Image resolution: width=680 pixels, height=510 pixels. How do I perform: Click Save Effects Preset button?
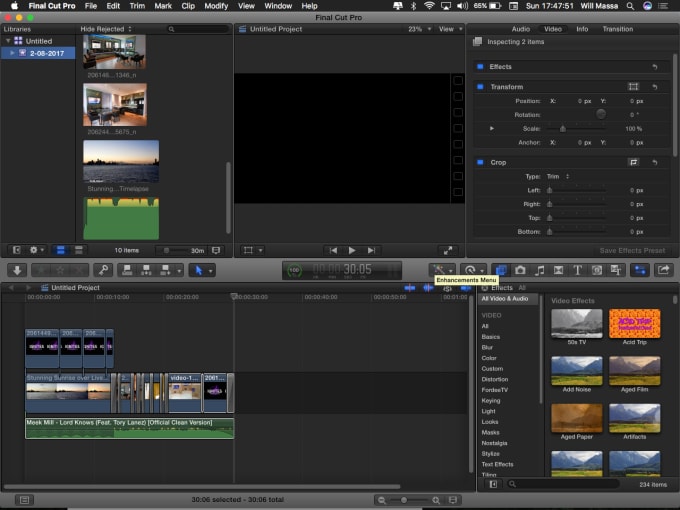pyautogui.click(x=632, y=250)
